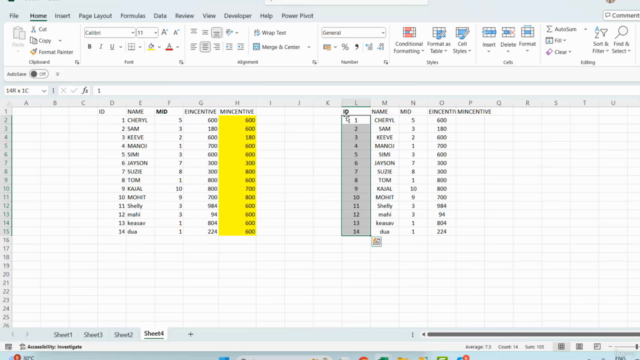This screenshot has width=640, height=360.
Task: Decrease font size with smaller A icon
Action: click(176, 33)
